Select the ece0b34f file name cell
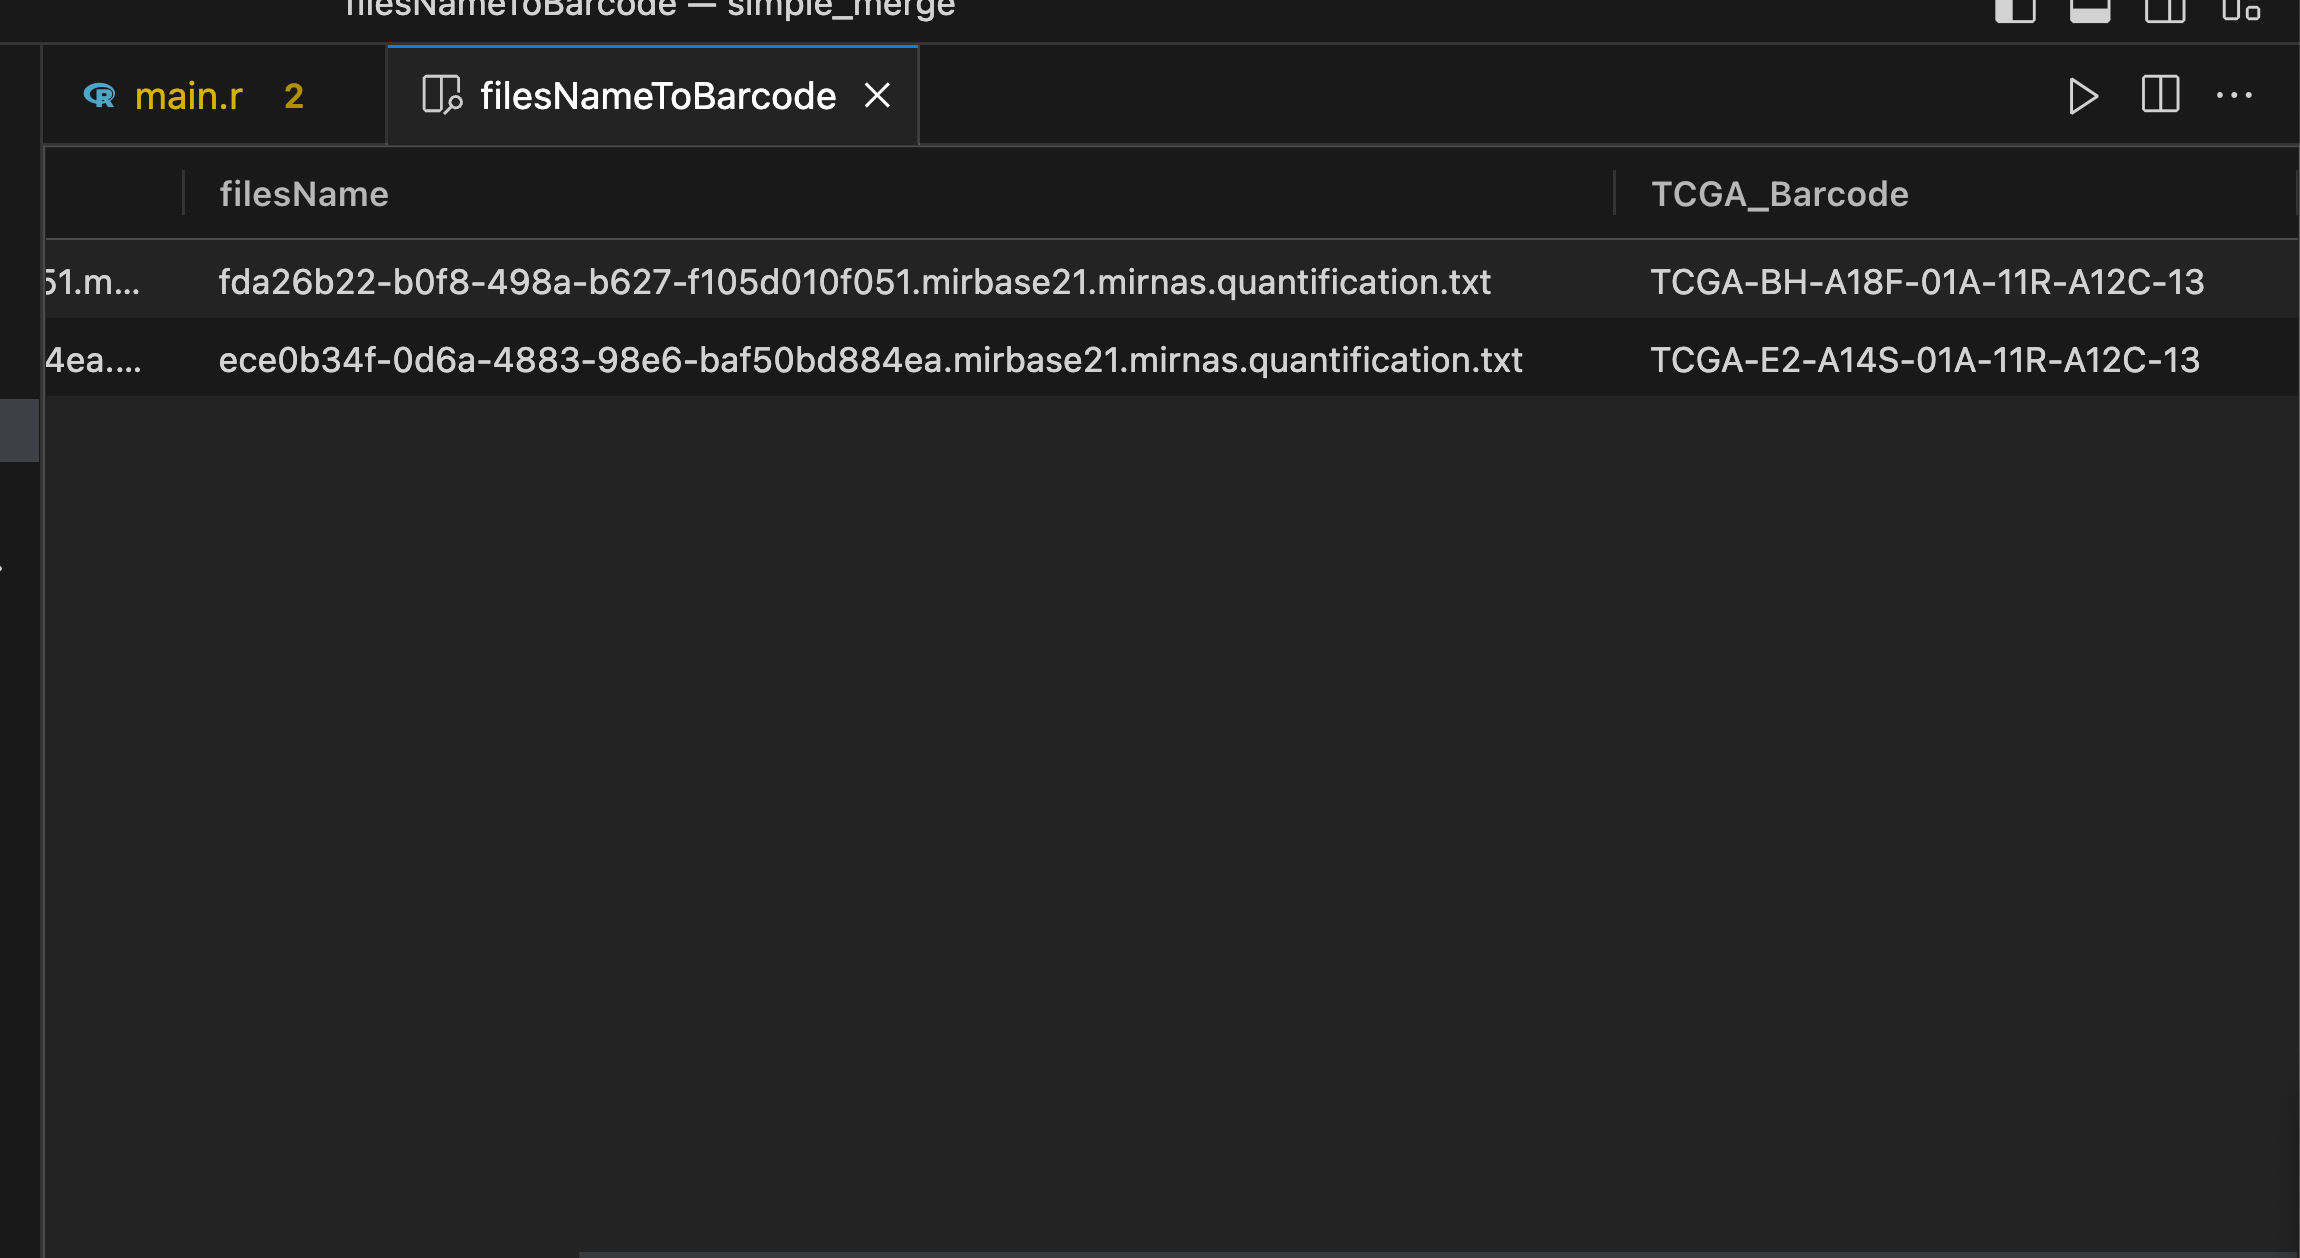This screenshot has width=2300, height=1258. click(870, 360)
